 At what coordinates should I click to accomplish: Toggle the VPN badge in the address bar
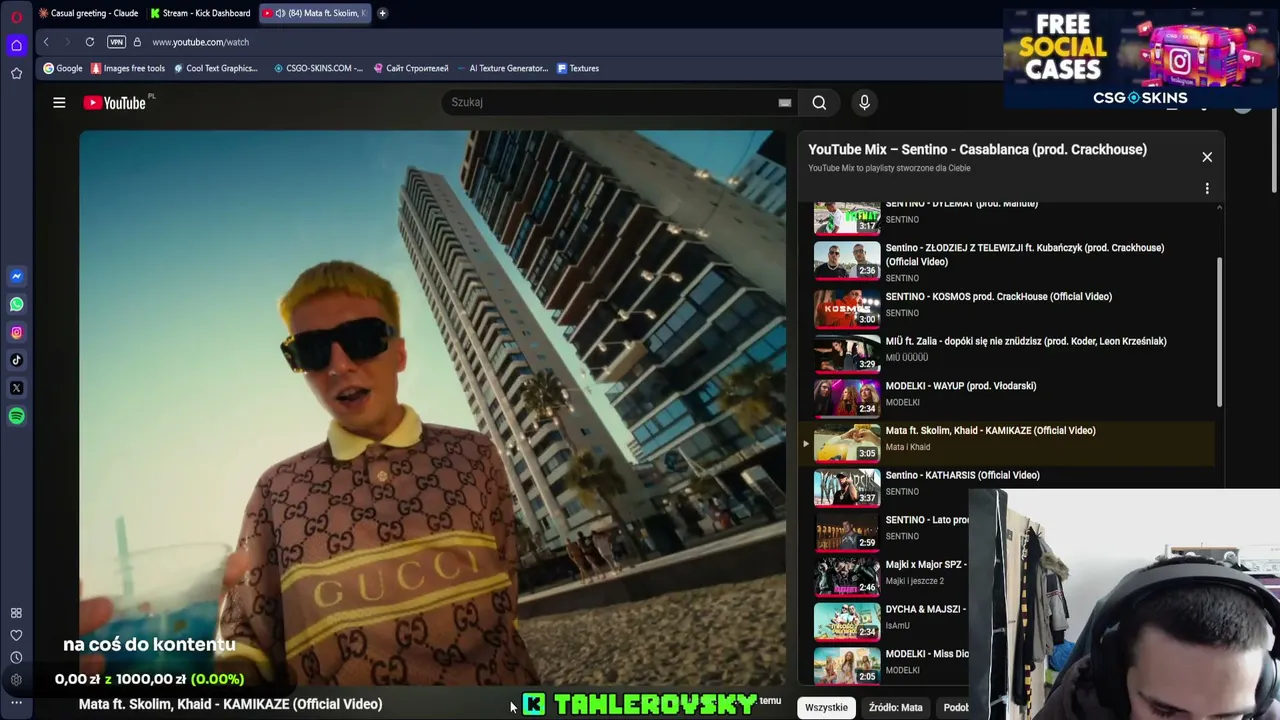tap(116, 42)
